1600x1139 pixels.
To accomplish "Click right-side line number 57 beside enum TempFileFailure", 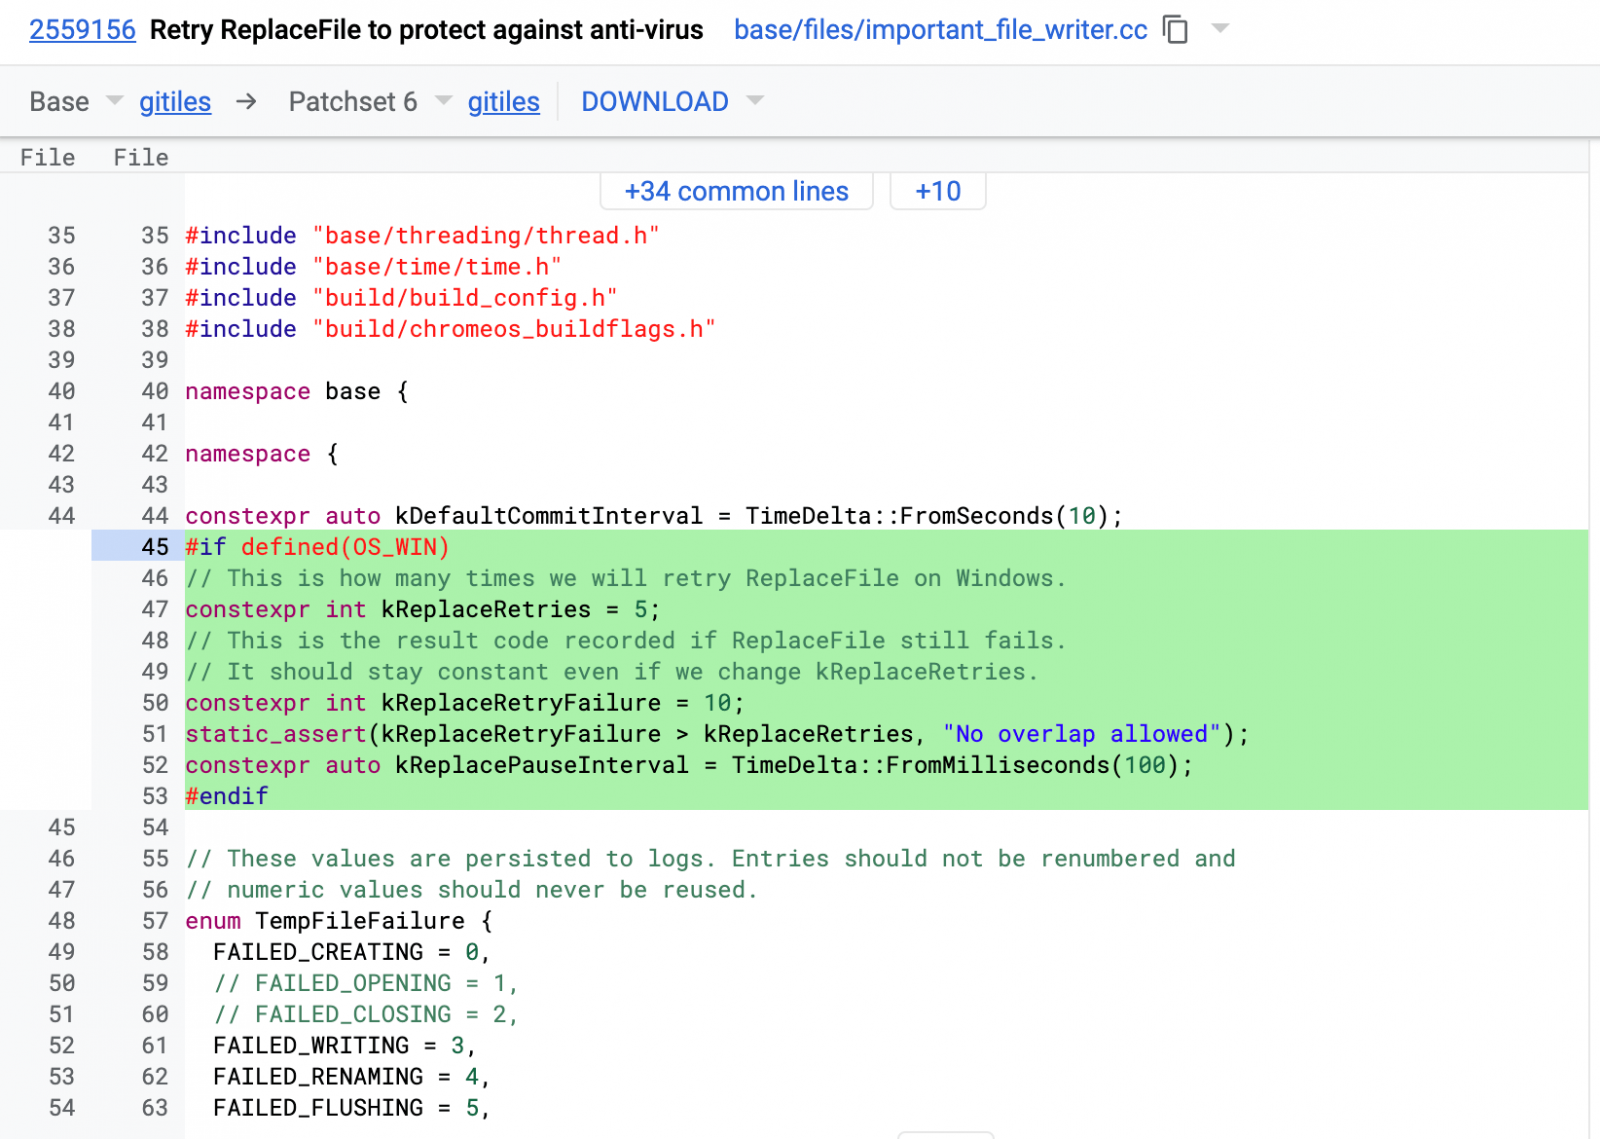I will pyautogui.click(x=155, y=921).
